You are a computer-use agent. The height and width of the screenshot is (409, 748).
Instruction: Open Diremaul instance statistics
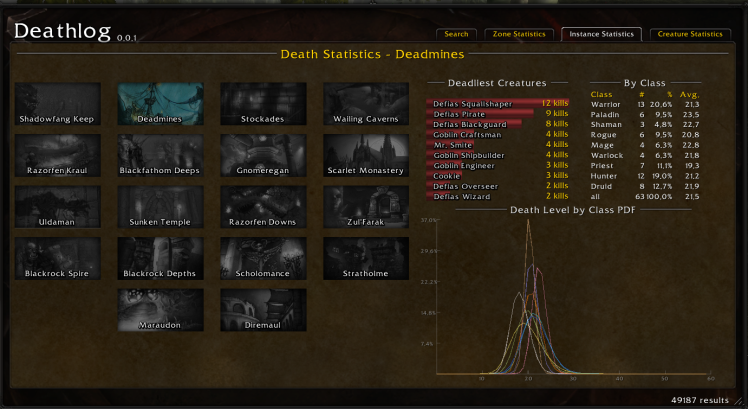[x=263, y=310]
